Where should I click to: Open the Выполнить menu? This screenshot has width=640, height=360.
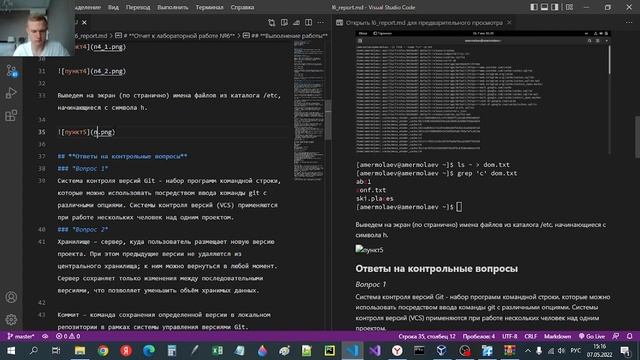[173, 7]
